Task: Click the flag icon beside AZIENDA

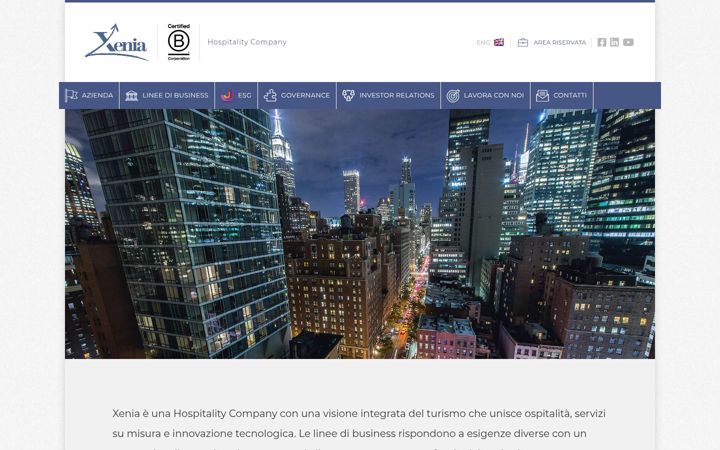Action: coord(71,96)
